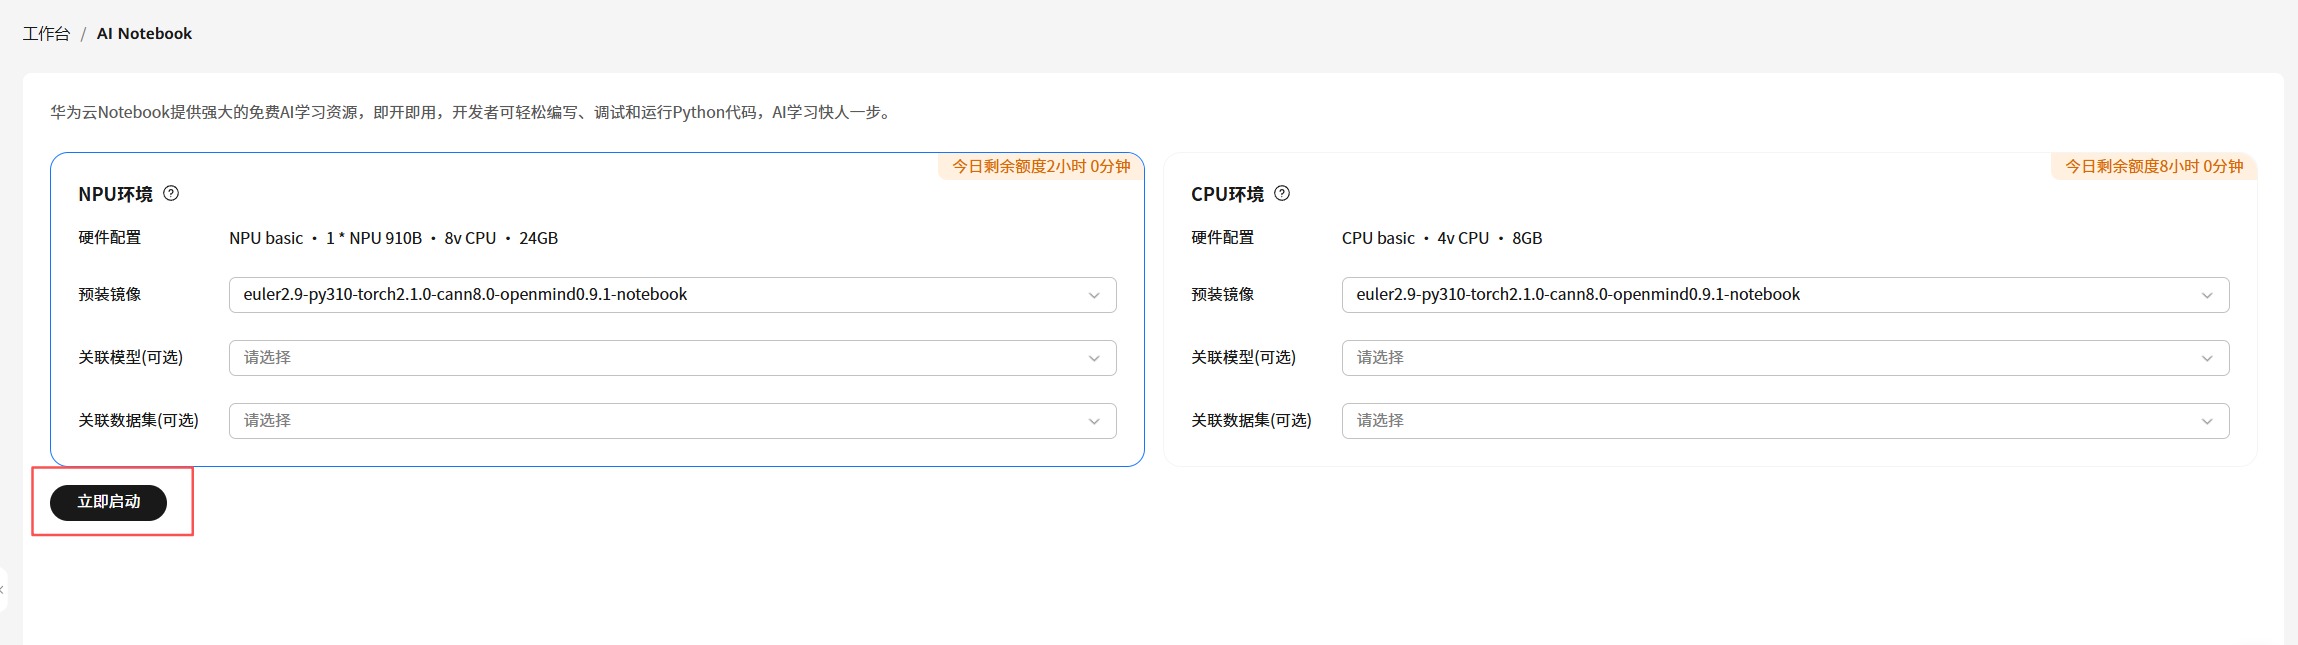Click the NPU 关联数据集 dropdown chevron

(1094, 421)
